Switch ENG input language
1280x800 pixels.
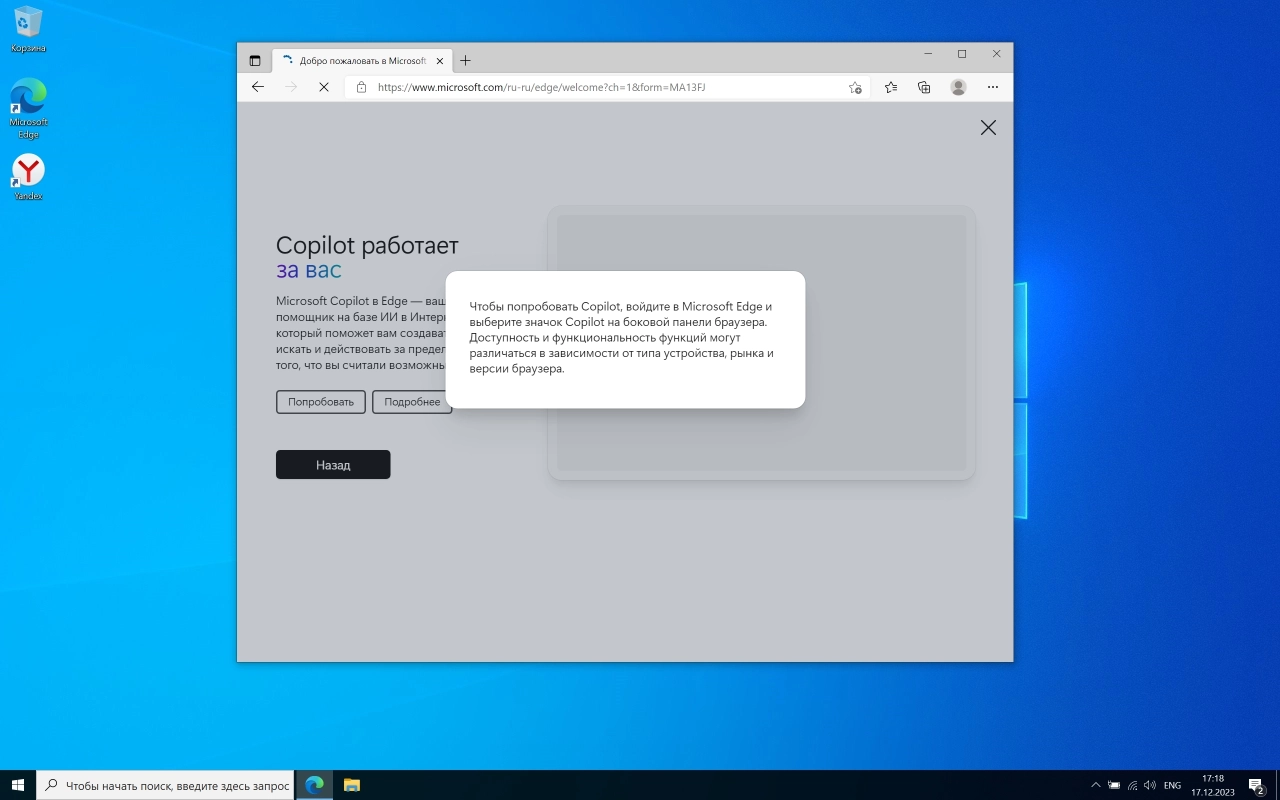[x=1172, y=785]
